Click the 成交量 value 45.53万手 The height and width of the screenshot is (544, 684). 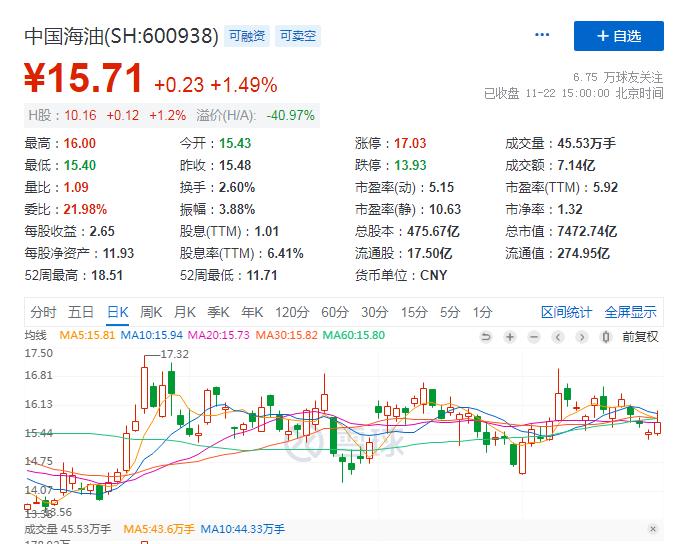587,143
